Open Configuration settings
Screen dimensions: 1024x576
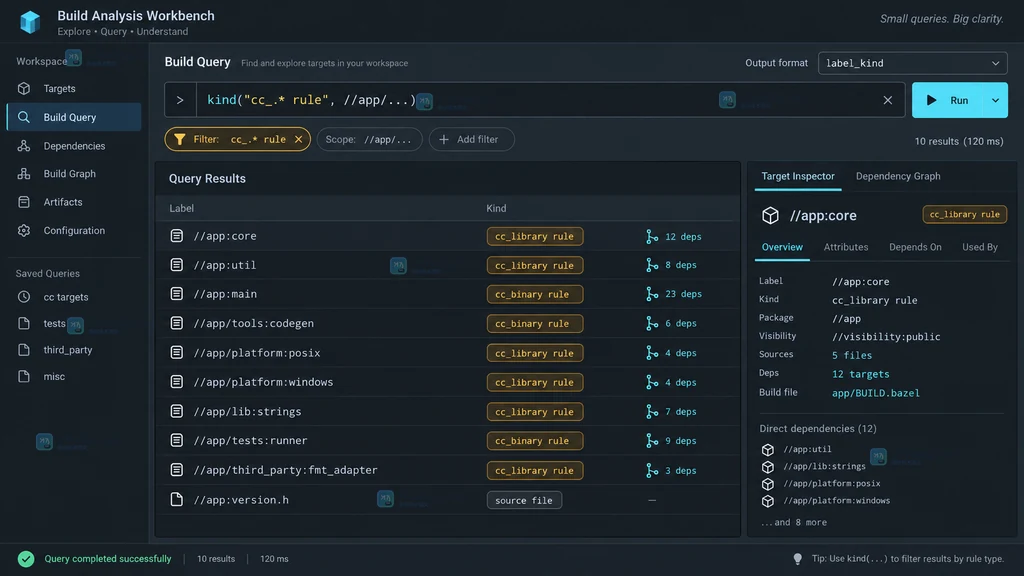click(74, 231)
